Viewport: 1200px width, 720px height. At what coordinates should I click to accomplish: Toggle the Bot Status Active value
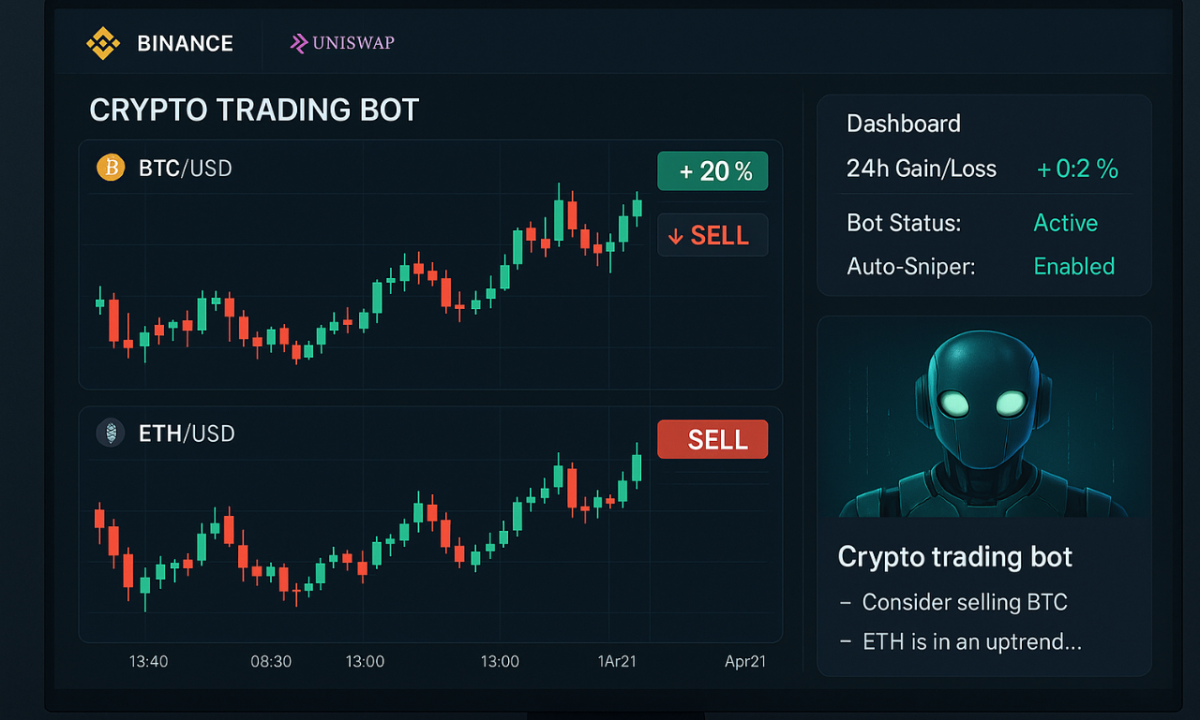(x=1065, y=223)
